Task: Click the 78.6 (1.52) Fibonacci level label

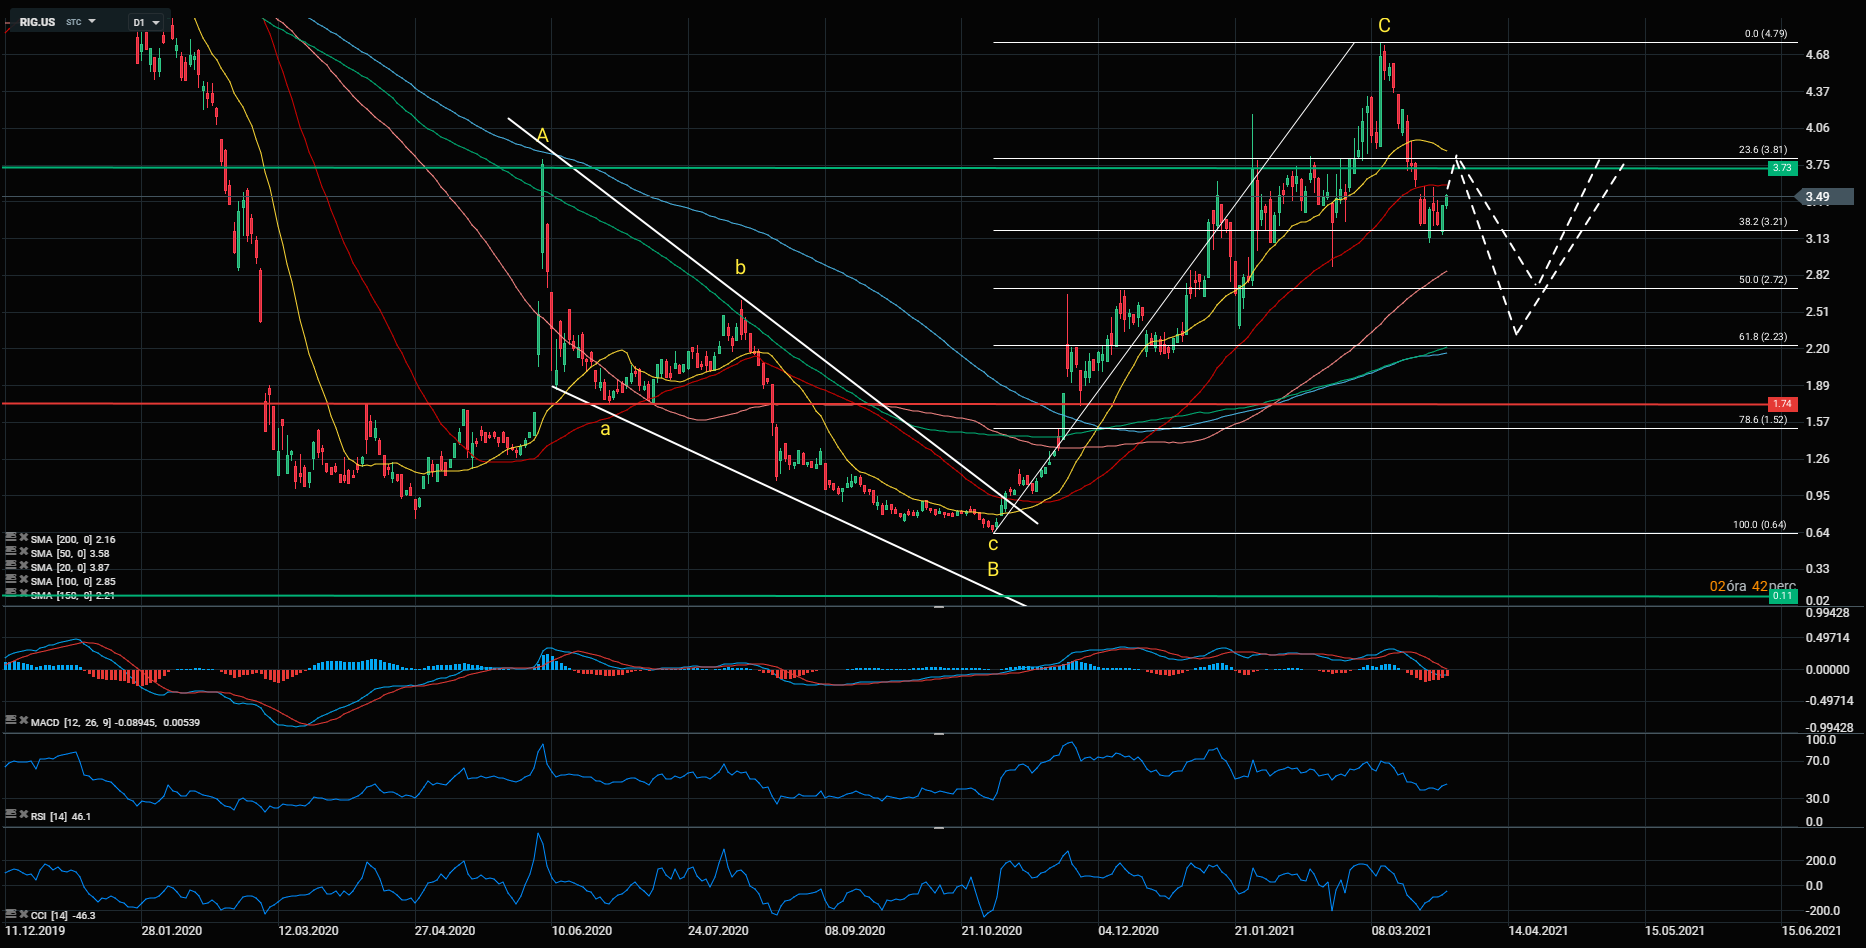Action: click(x=1763, y=420)
